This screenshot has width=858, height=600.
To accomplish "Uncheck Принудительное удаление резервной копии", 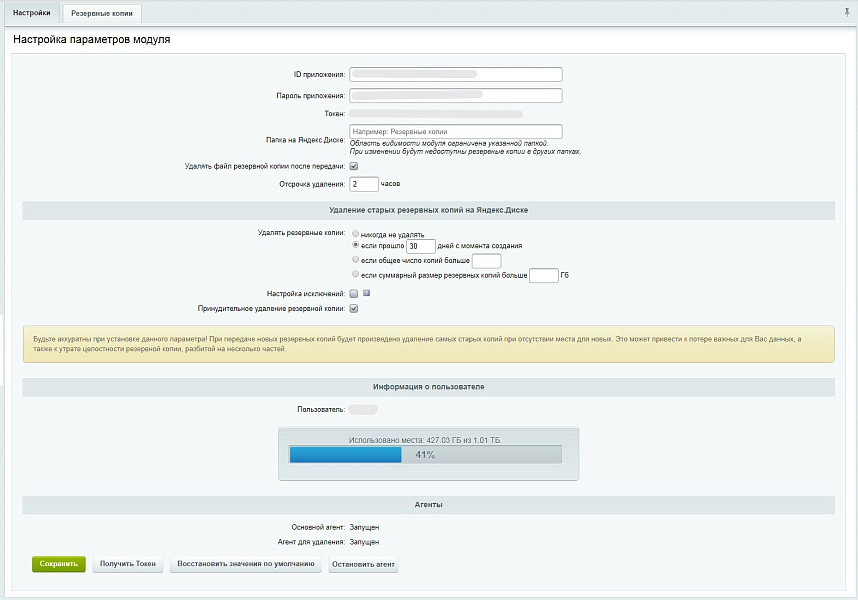I will [x=353, y=309].
